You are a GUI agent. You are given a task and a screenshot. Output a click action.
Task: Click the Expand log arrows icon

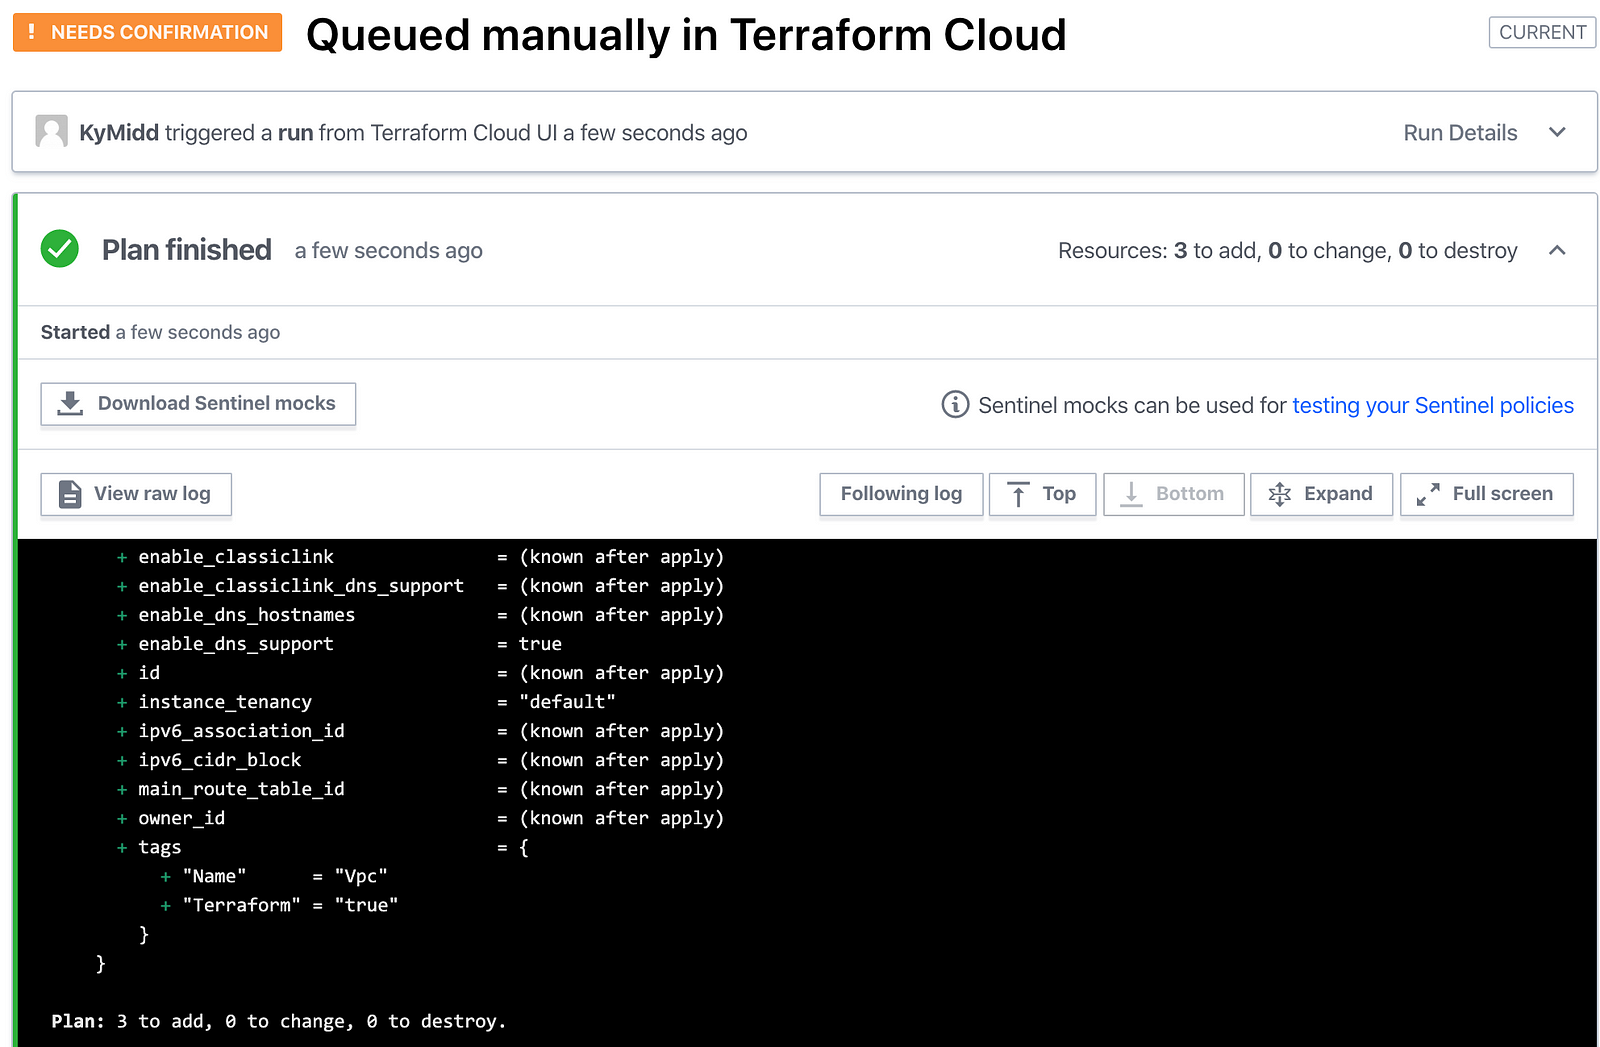pyautogui.click(x=1280, y=494)
